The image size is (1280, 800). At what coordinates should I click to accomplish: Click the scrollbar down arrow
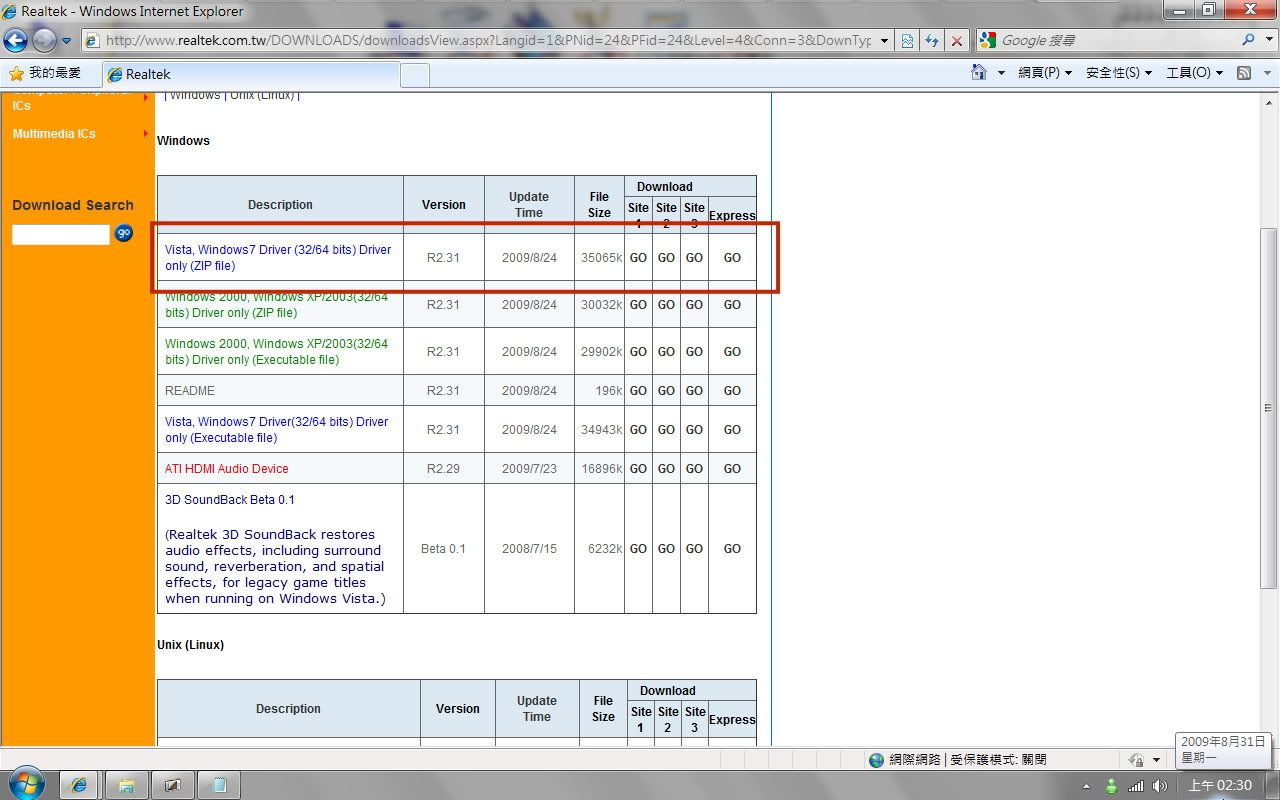[x=1269, y=737]
